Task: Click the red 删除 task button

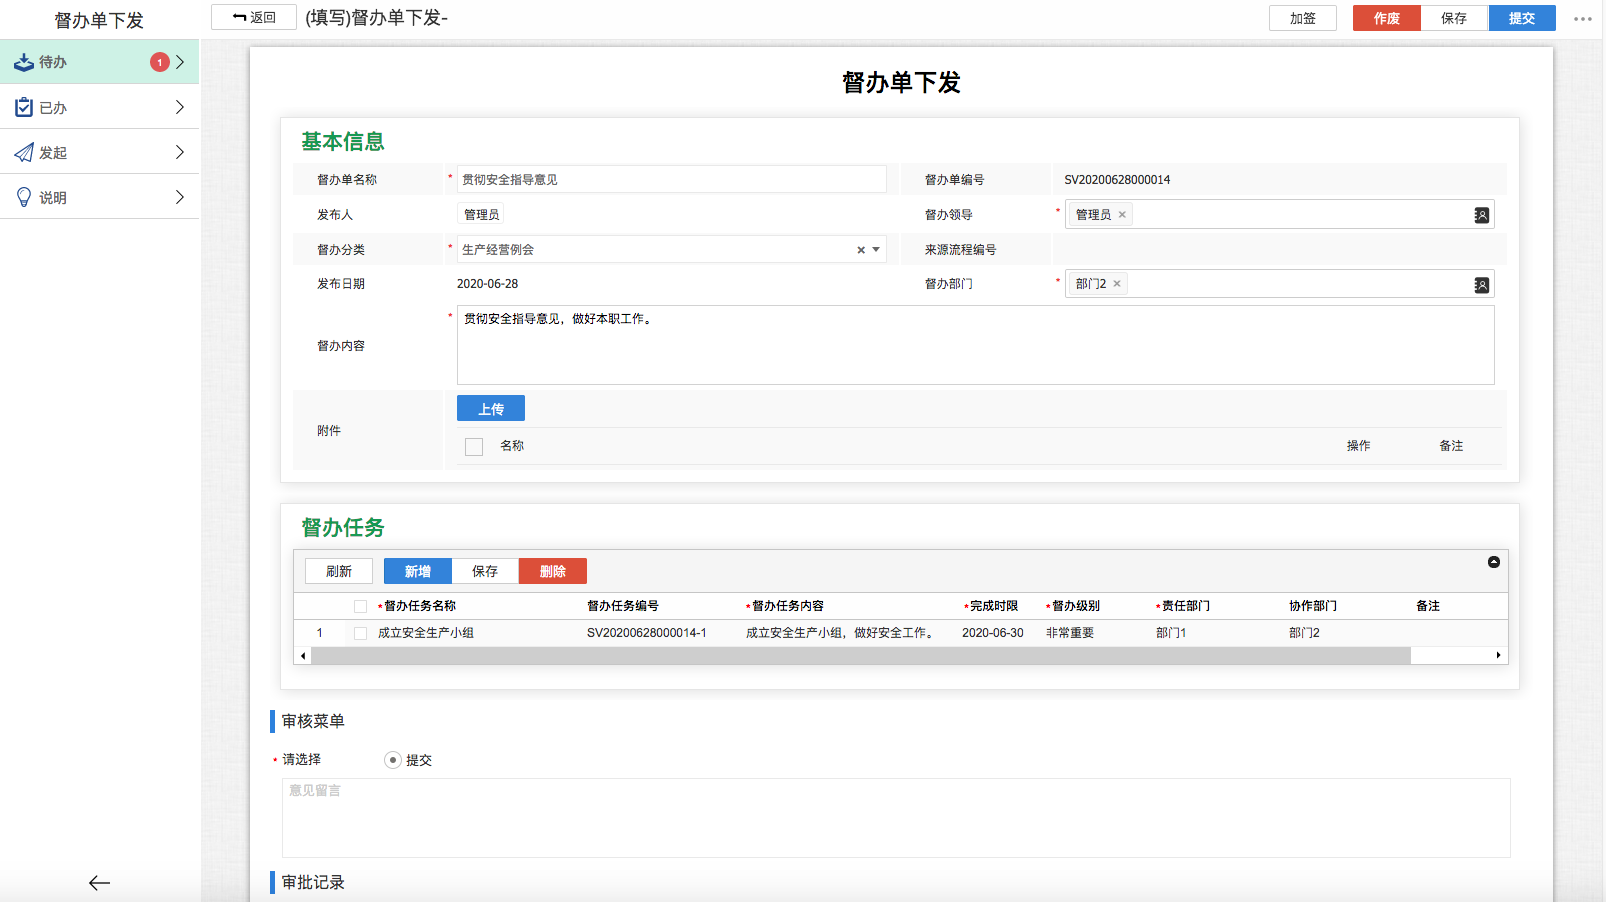Action: coord(553,571)
